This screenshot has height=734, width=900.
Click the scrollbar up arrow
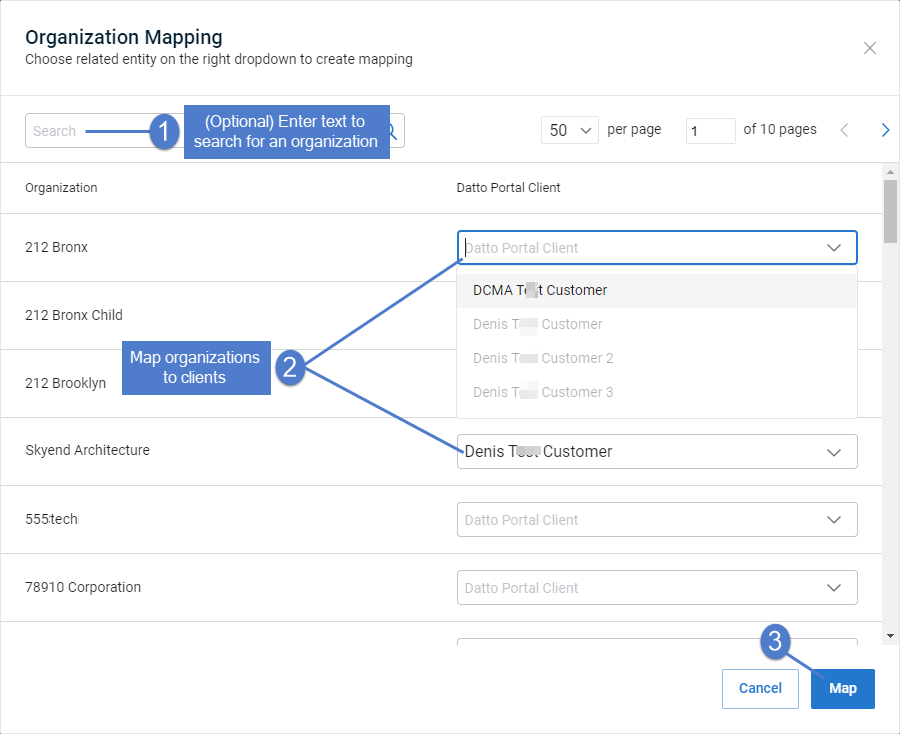pos(890,172)
